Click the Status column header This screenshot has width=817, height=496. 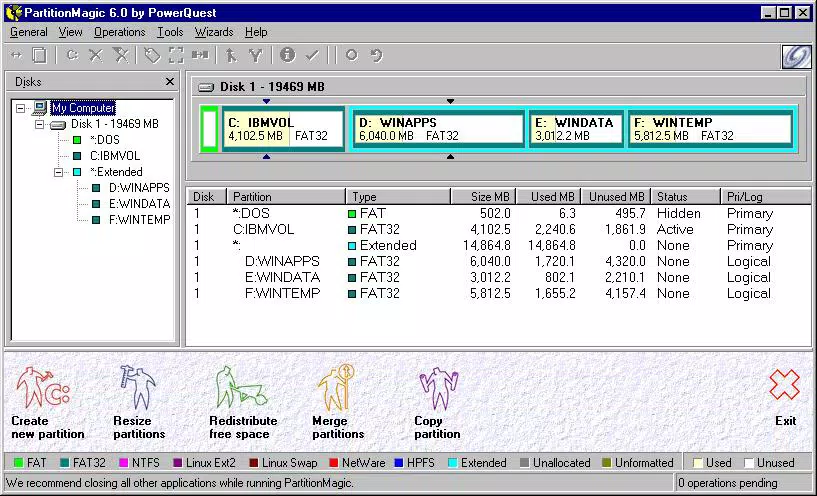pyautogui.click(x=686, y=197)
